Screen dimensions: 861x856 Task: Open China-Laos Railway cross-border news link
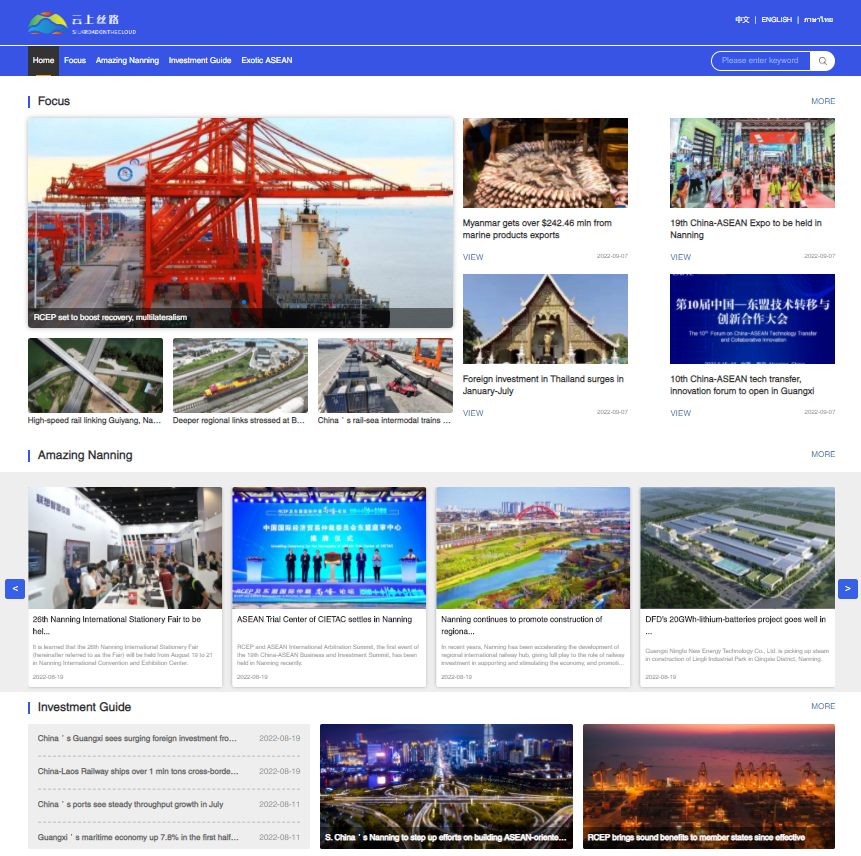138,771
